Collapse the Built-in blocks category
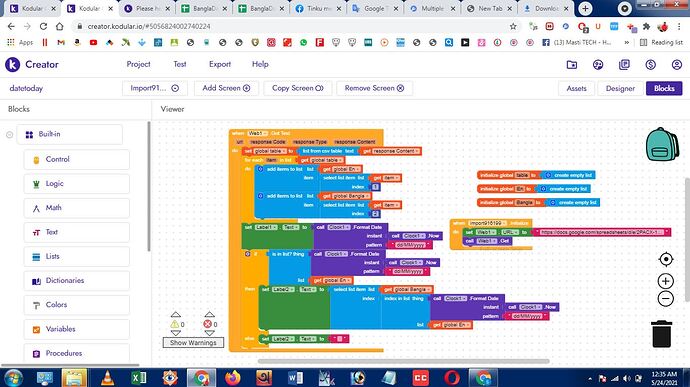Screen dimensions: 690x387 coord(9,135)
